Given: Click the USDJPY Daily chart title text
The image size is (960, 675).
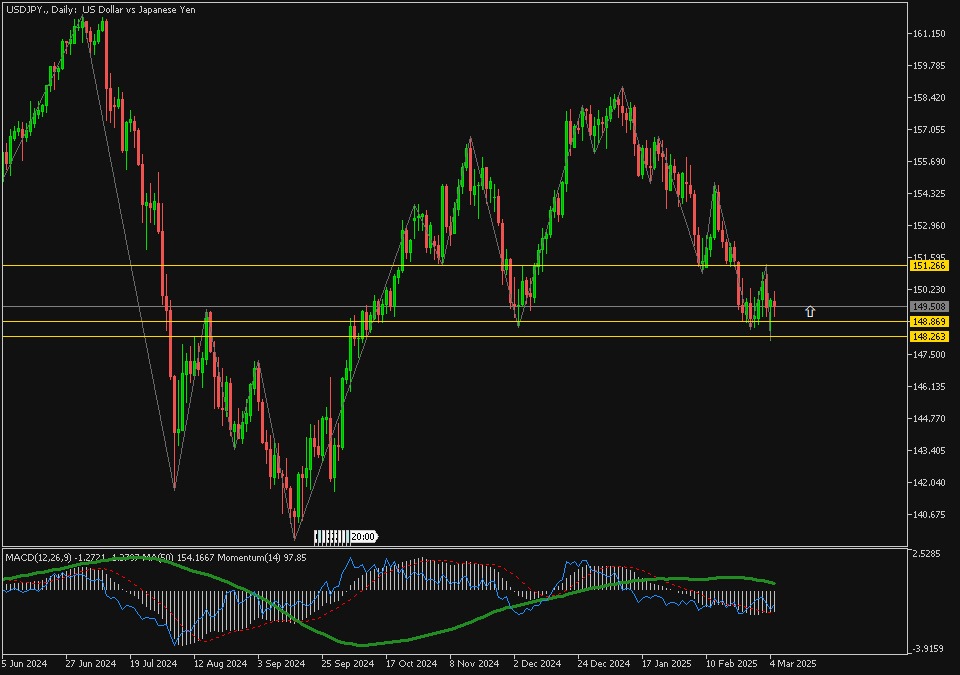Looking at the screenshot, I should tap(101, 10).
